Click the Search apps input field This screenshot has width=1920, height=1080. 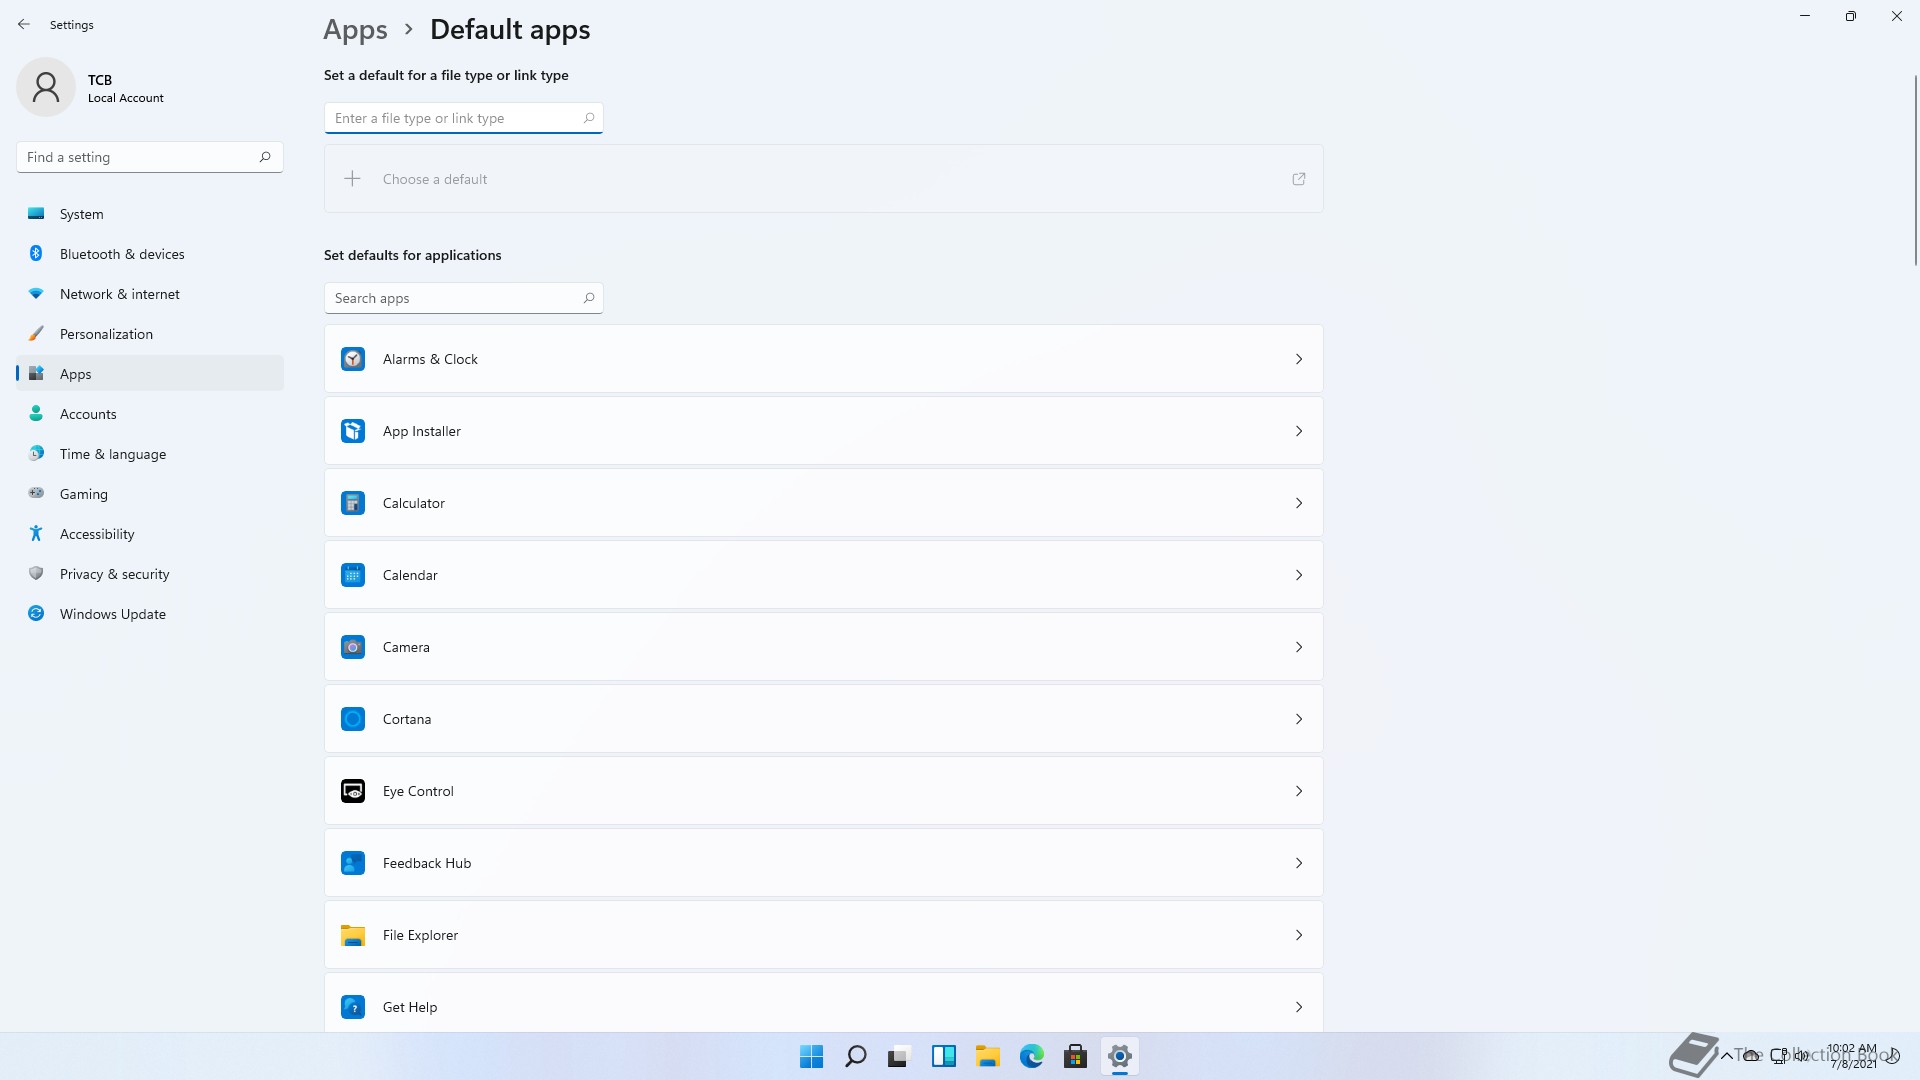coord(463,298)
